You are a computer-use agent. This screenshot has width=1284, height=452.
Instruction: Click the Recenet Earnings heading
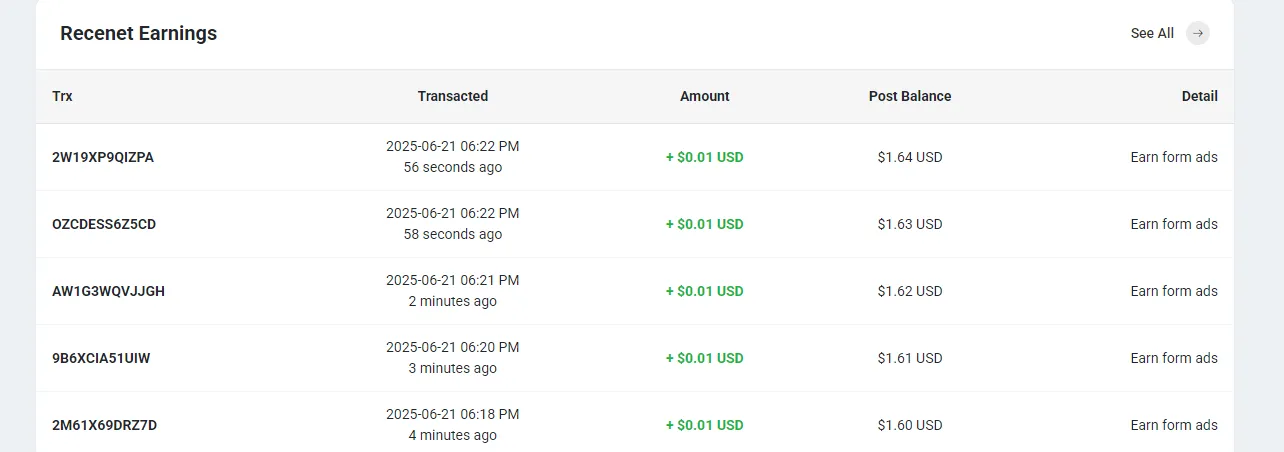(138, 33)
